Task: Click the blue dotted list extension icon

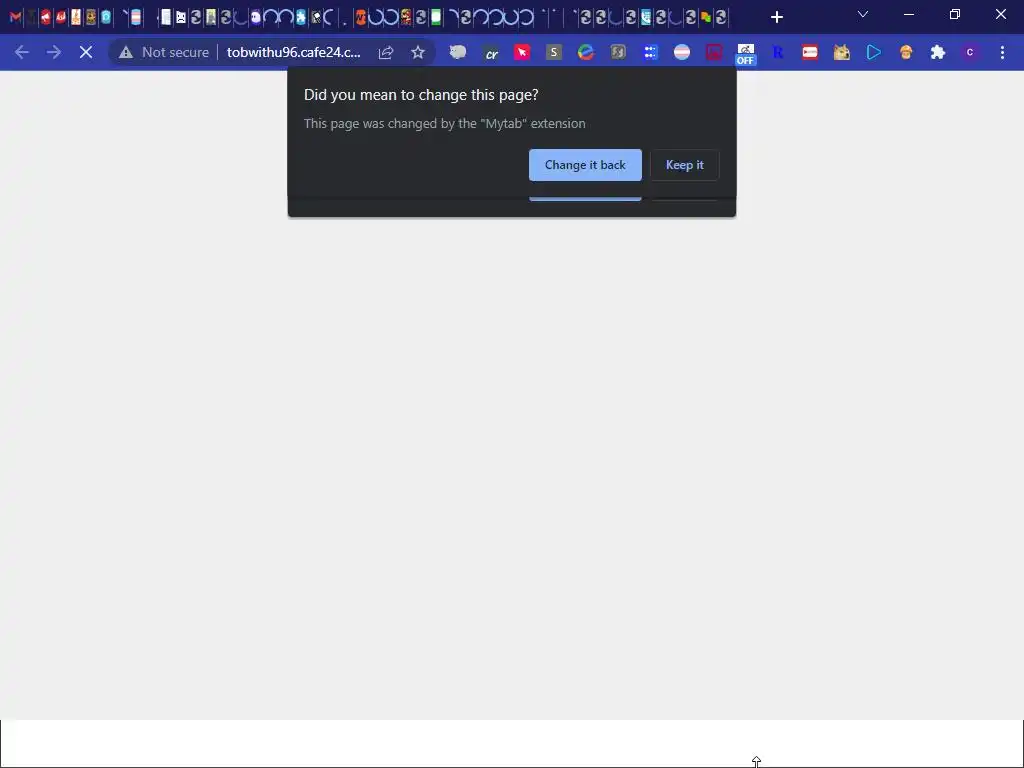Action: pyautogui.click(x=650, y=52)
